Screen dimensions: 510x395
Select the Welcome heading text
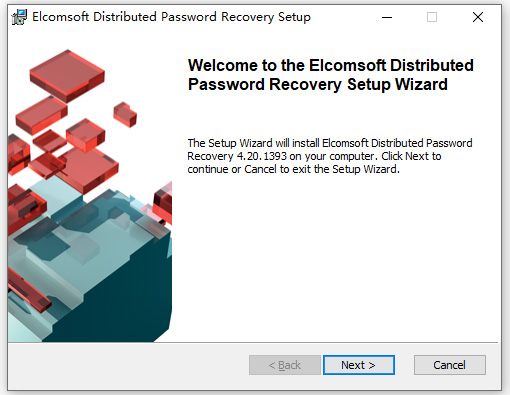[x=330, y=74]
